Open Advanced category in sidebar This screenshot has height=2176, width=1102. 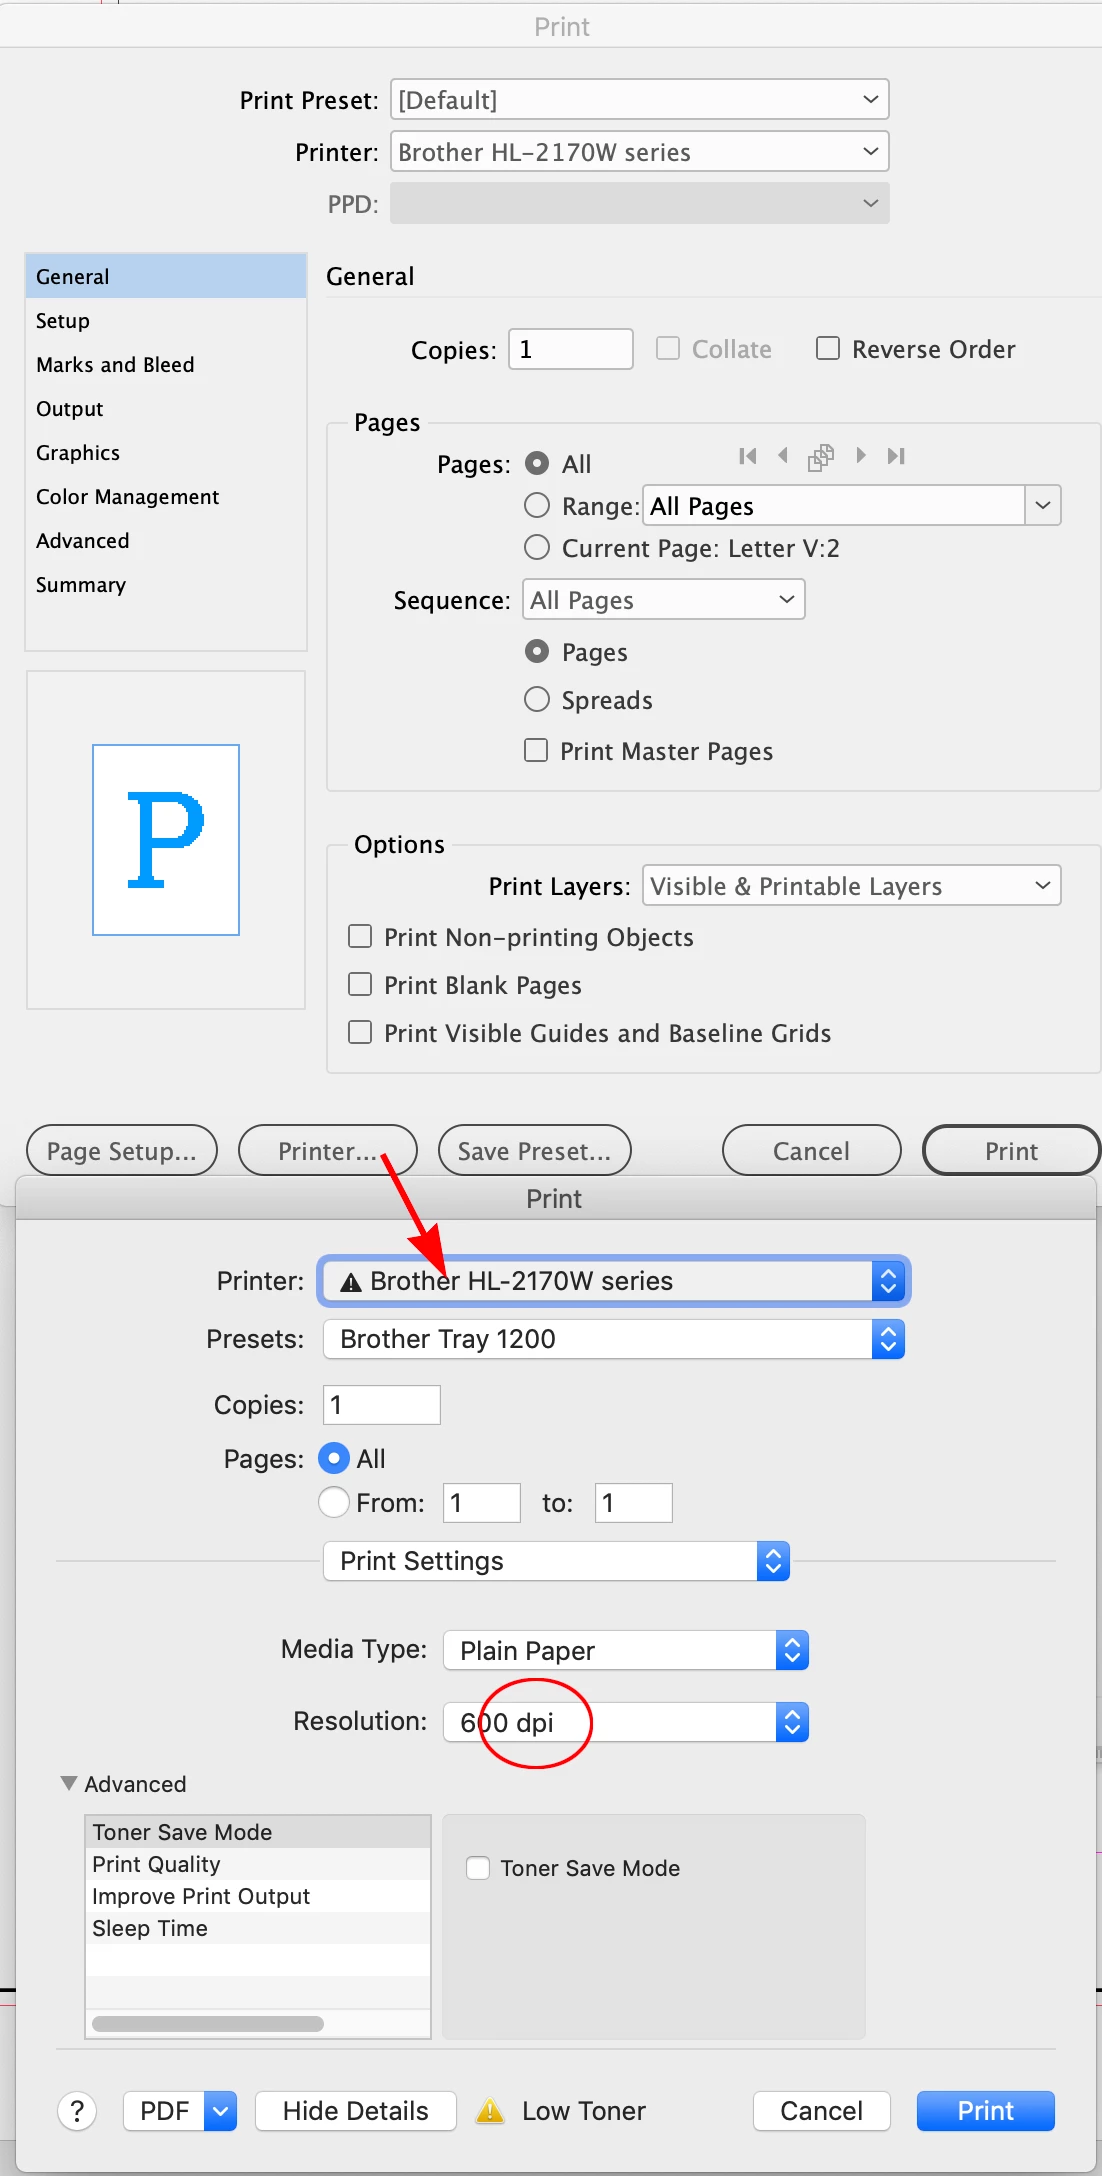coord(166,540)
